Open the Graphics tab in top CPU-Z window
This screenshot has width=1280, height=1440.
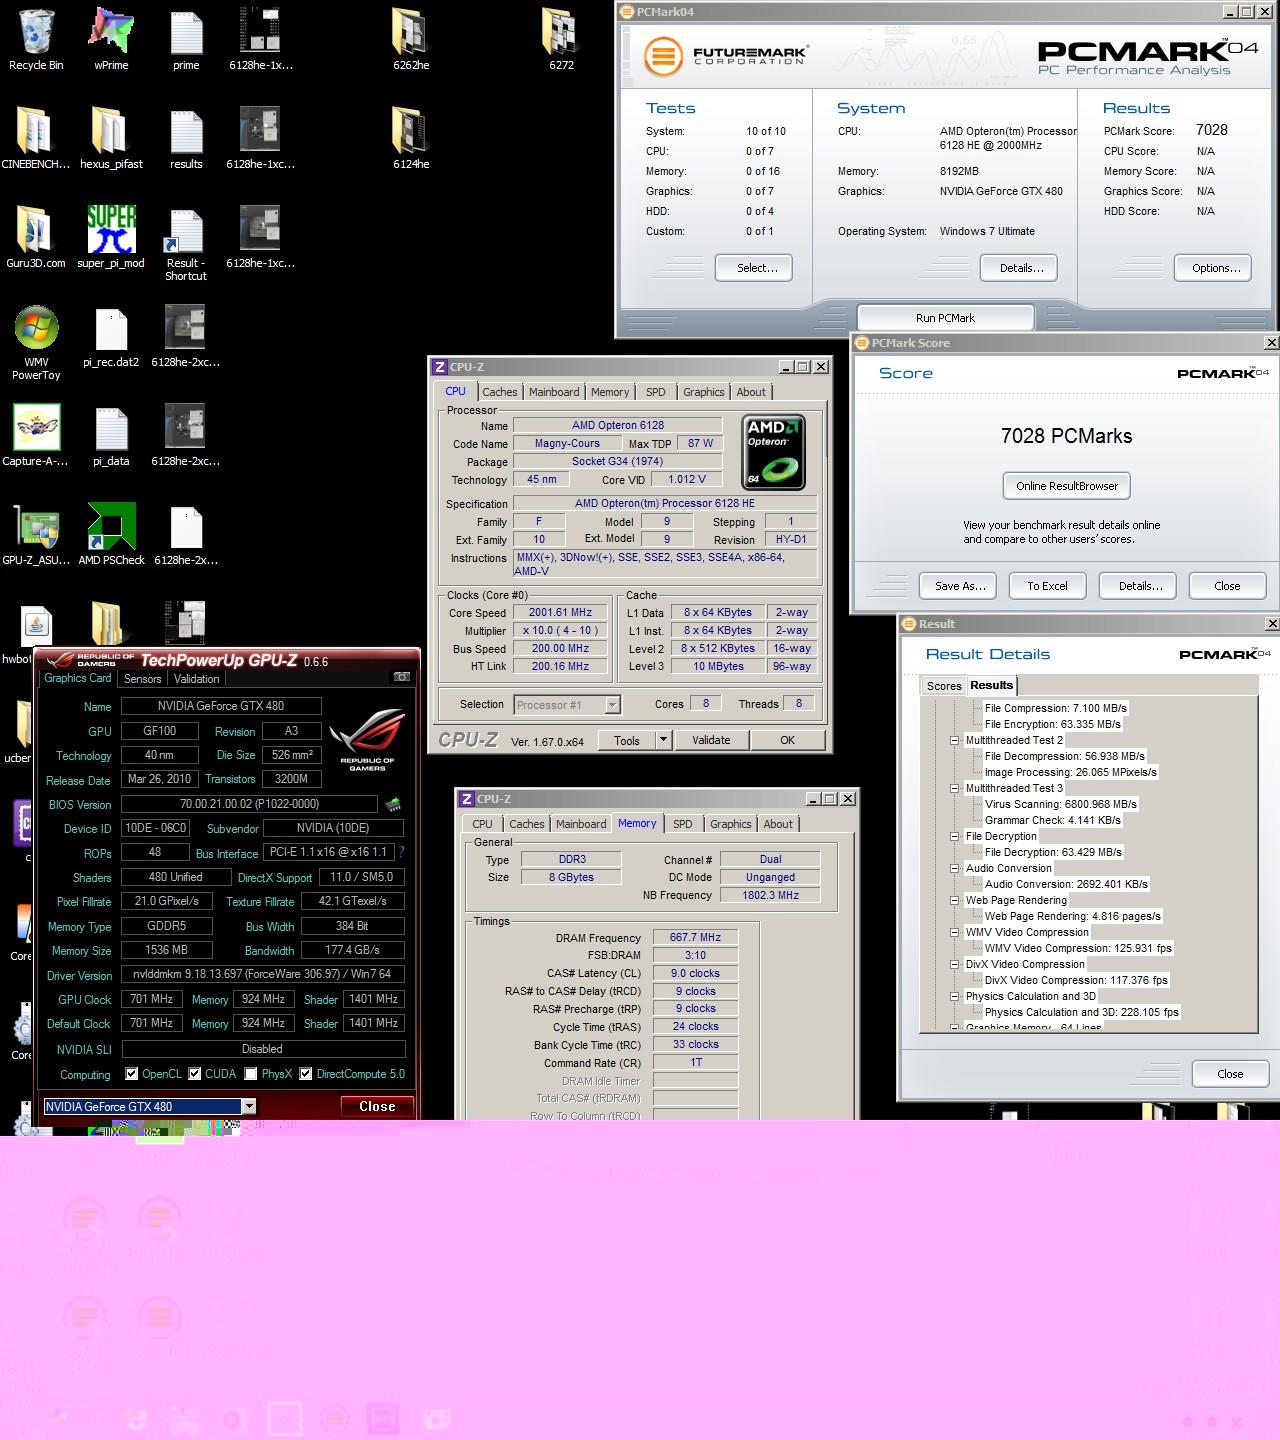(x=704, y=392)
